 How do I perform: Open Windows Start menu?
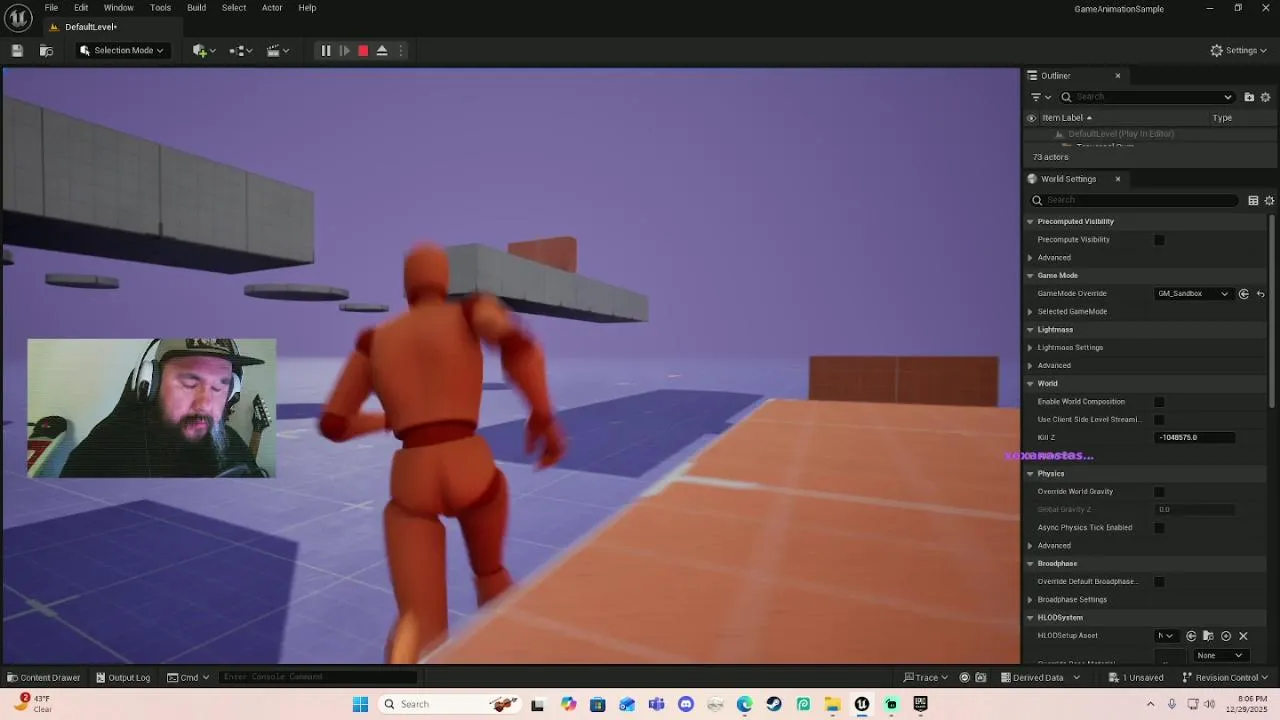point(360,704)
